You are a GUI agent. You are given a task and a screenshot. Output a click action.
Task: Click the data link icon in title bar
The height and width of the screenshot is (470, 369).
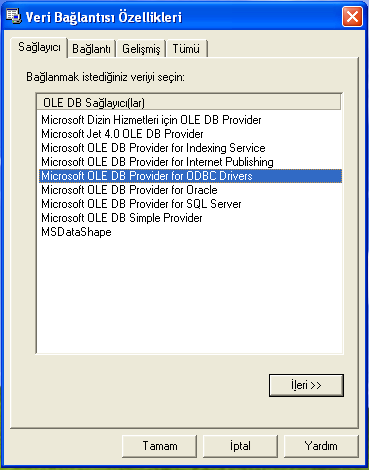[14, 16]
